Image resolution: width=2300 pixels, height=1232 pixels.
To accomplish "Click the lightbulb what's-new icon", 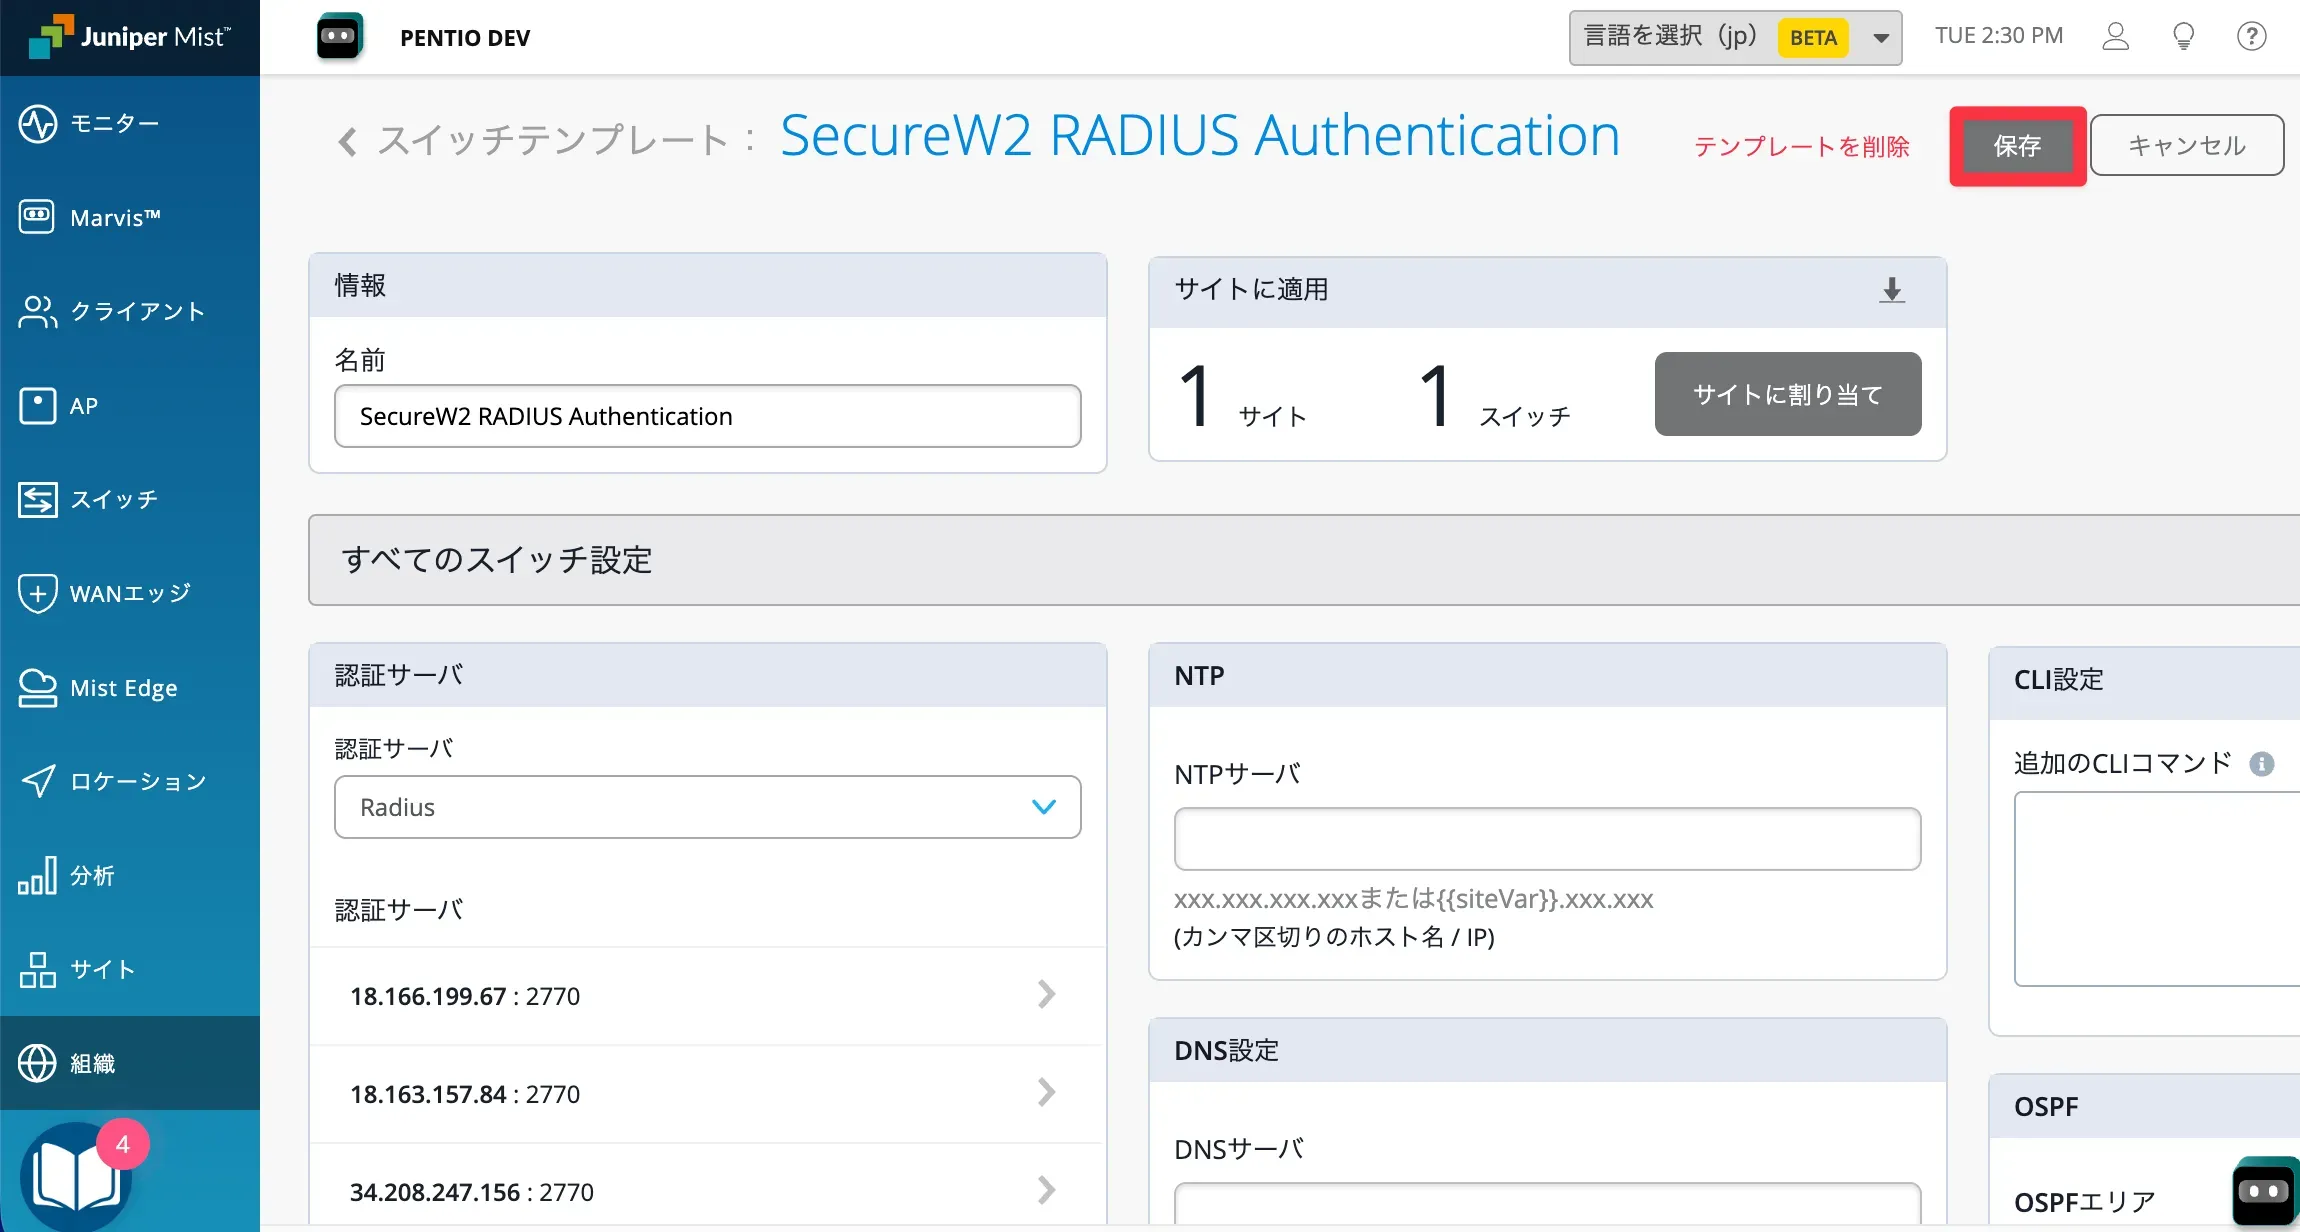I will 2183,37.
